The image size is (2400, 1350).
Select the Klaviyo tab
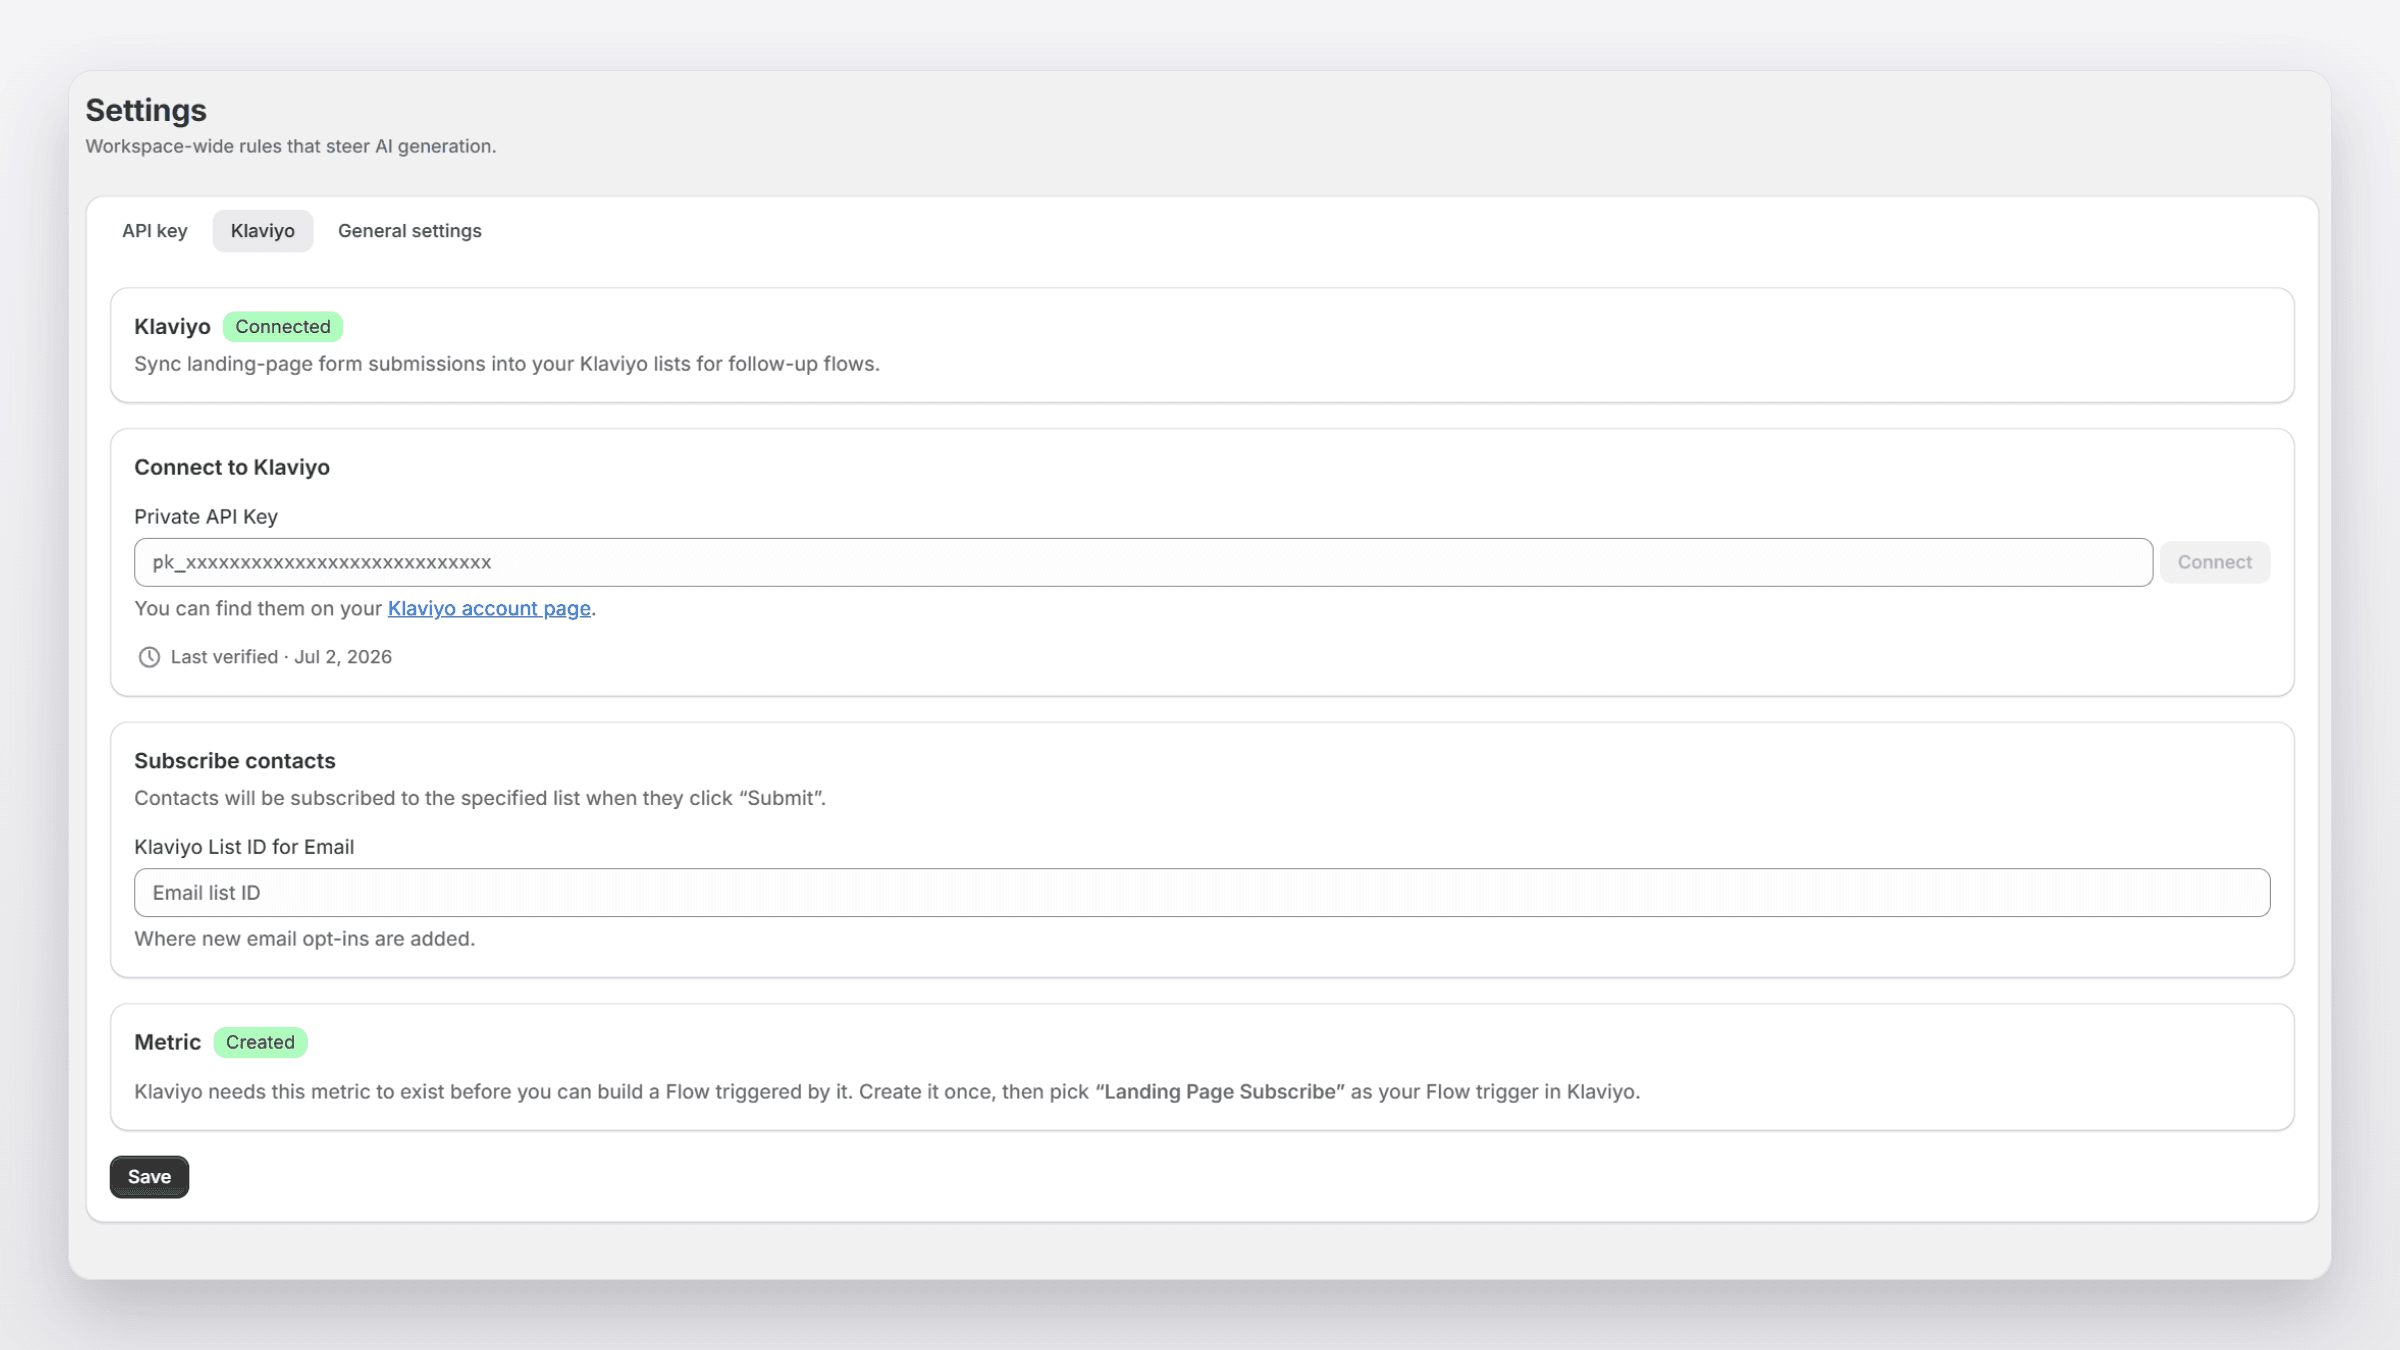click(262, 231)
